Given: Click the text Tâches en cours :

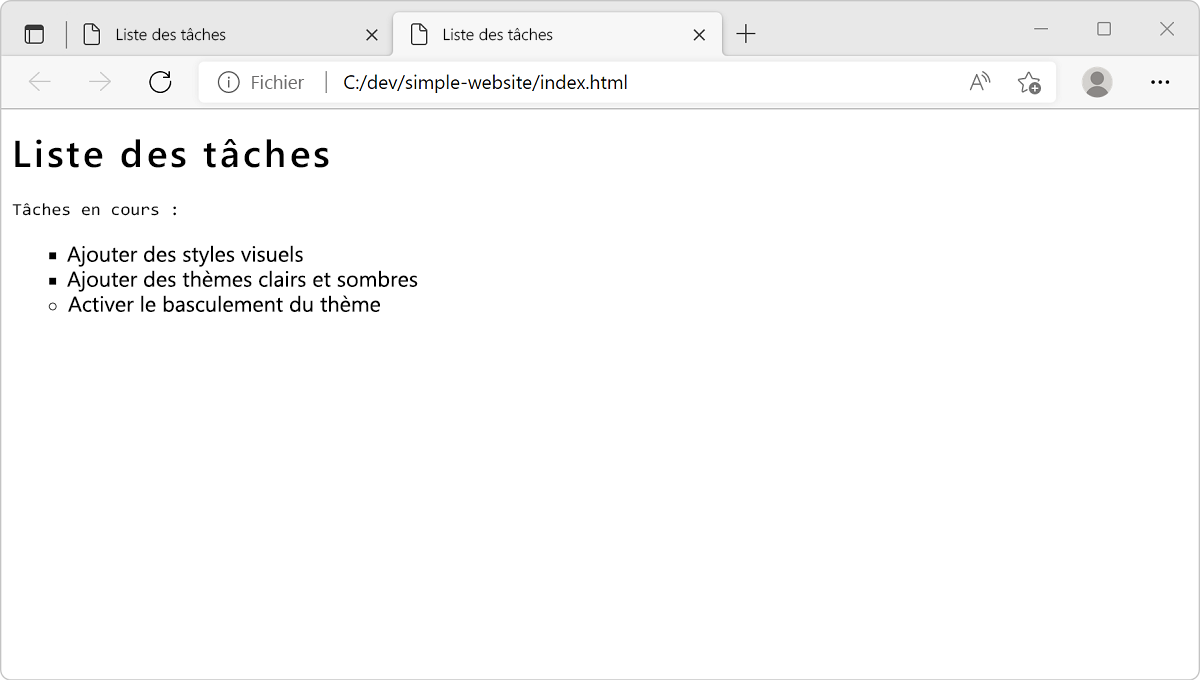Looking at the screenshot, I should tap(96, 209).
